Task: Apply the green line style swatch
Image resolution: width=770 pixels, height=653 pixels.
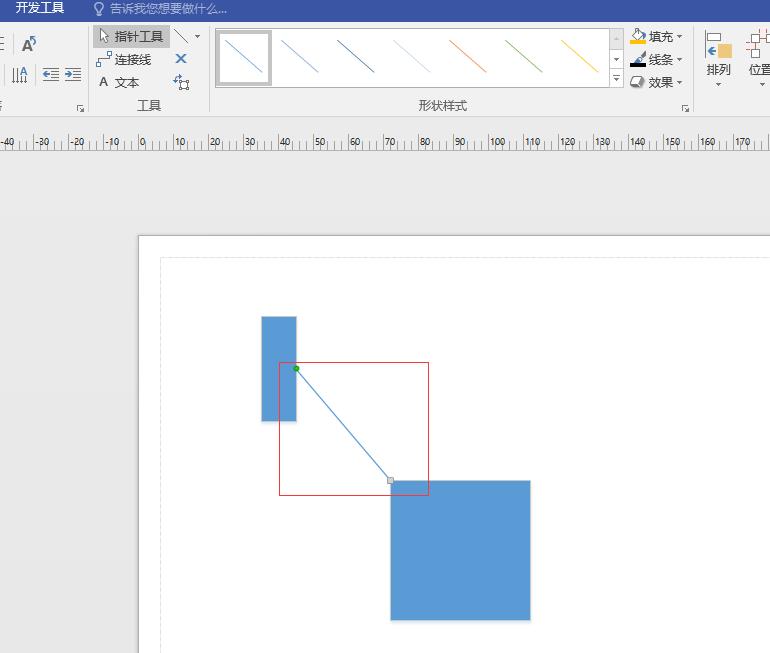Action: click(x=524, y=56)
